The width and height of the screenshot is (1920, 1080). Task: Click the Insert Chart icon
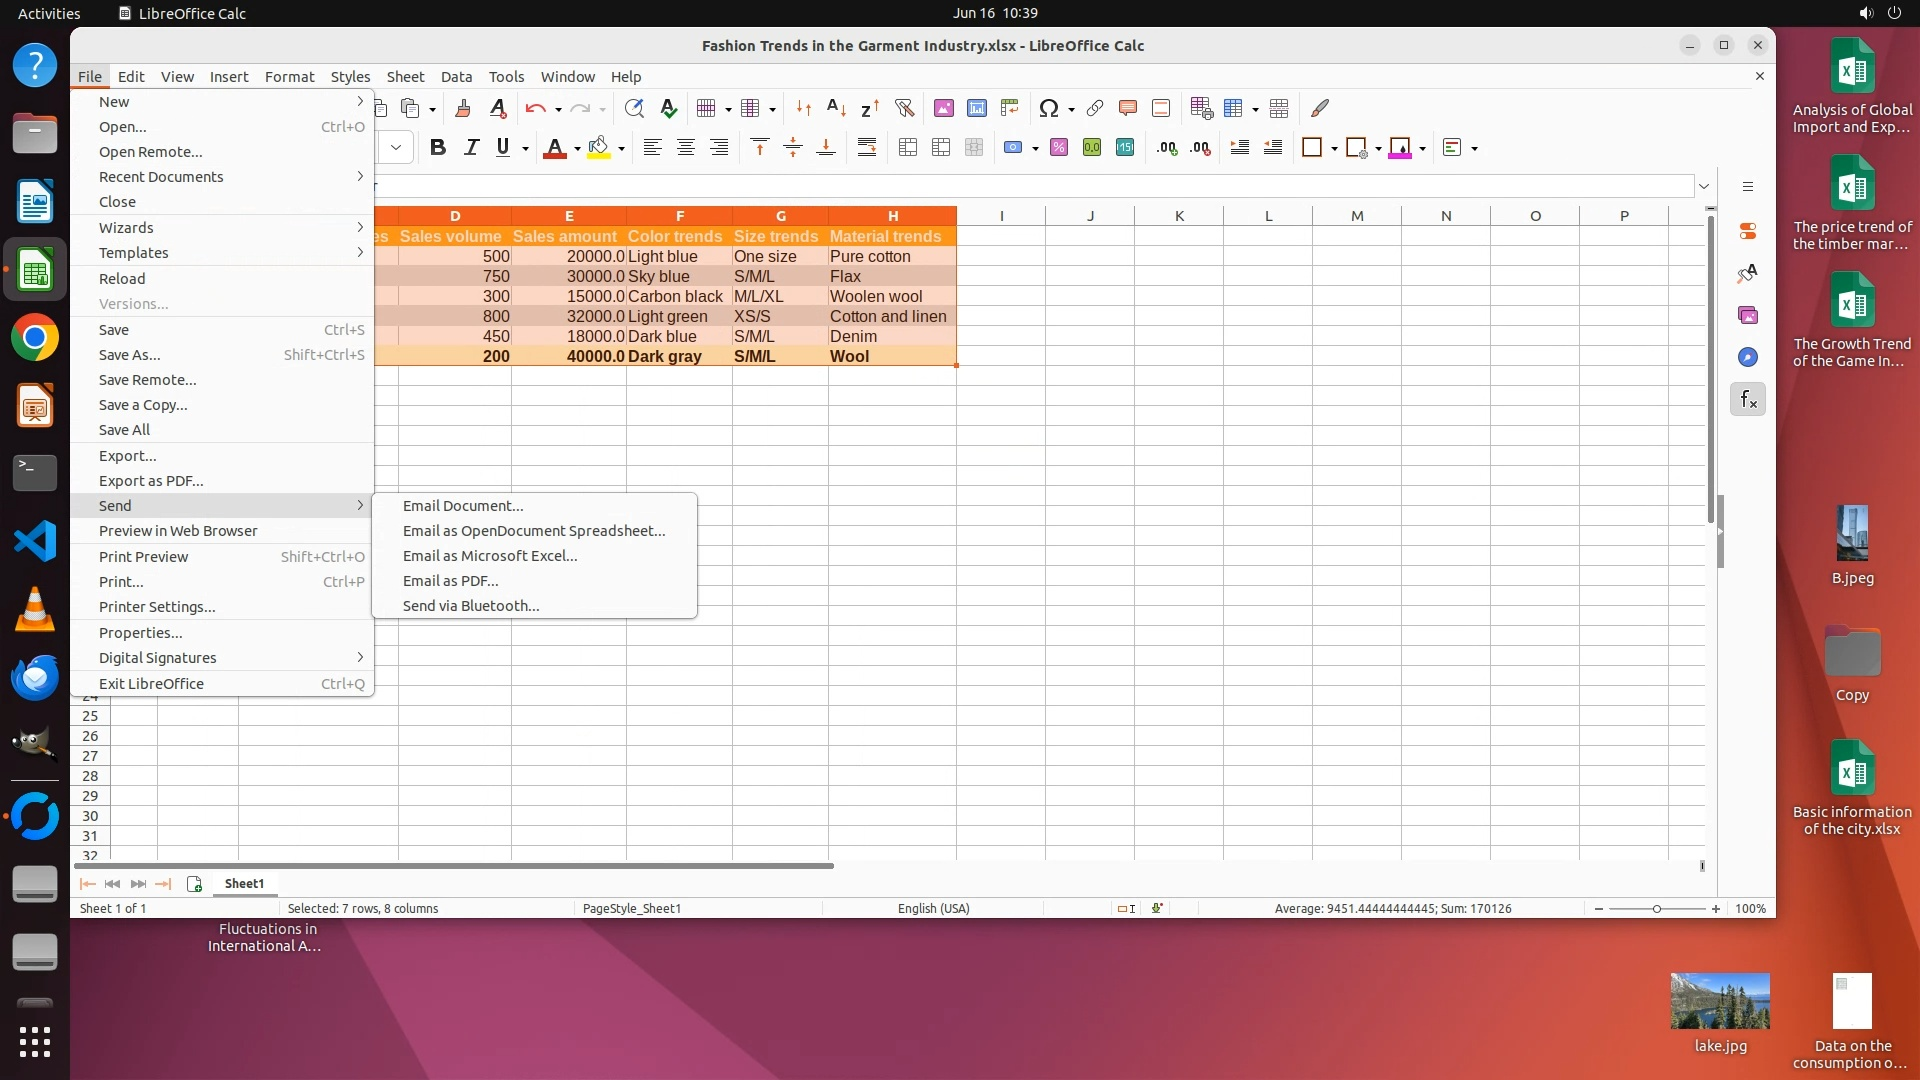977,108
